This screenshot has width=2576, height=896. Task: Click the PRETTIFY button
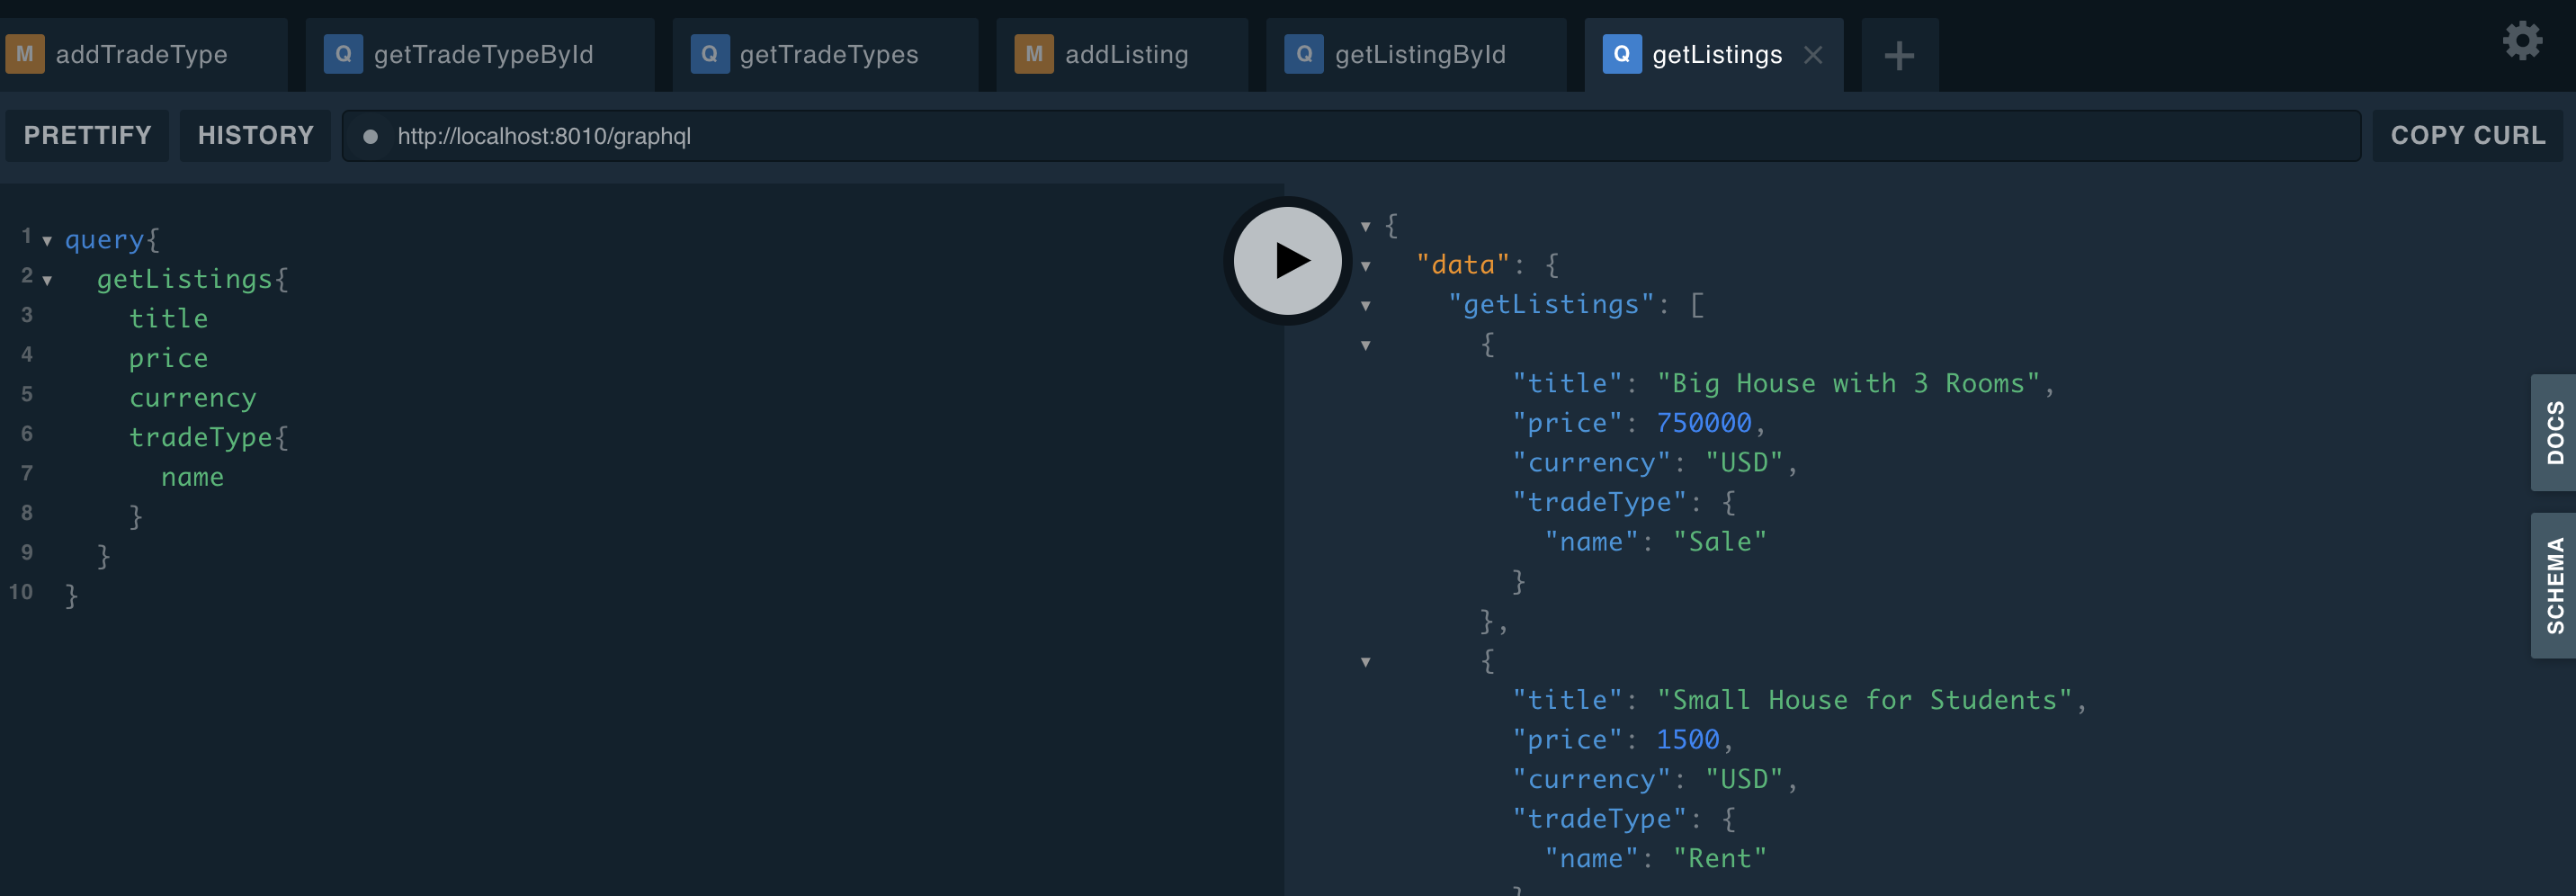pyautogui.click(x=87, y=135)
